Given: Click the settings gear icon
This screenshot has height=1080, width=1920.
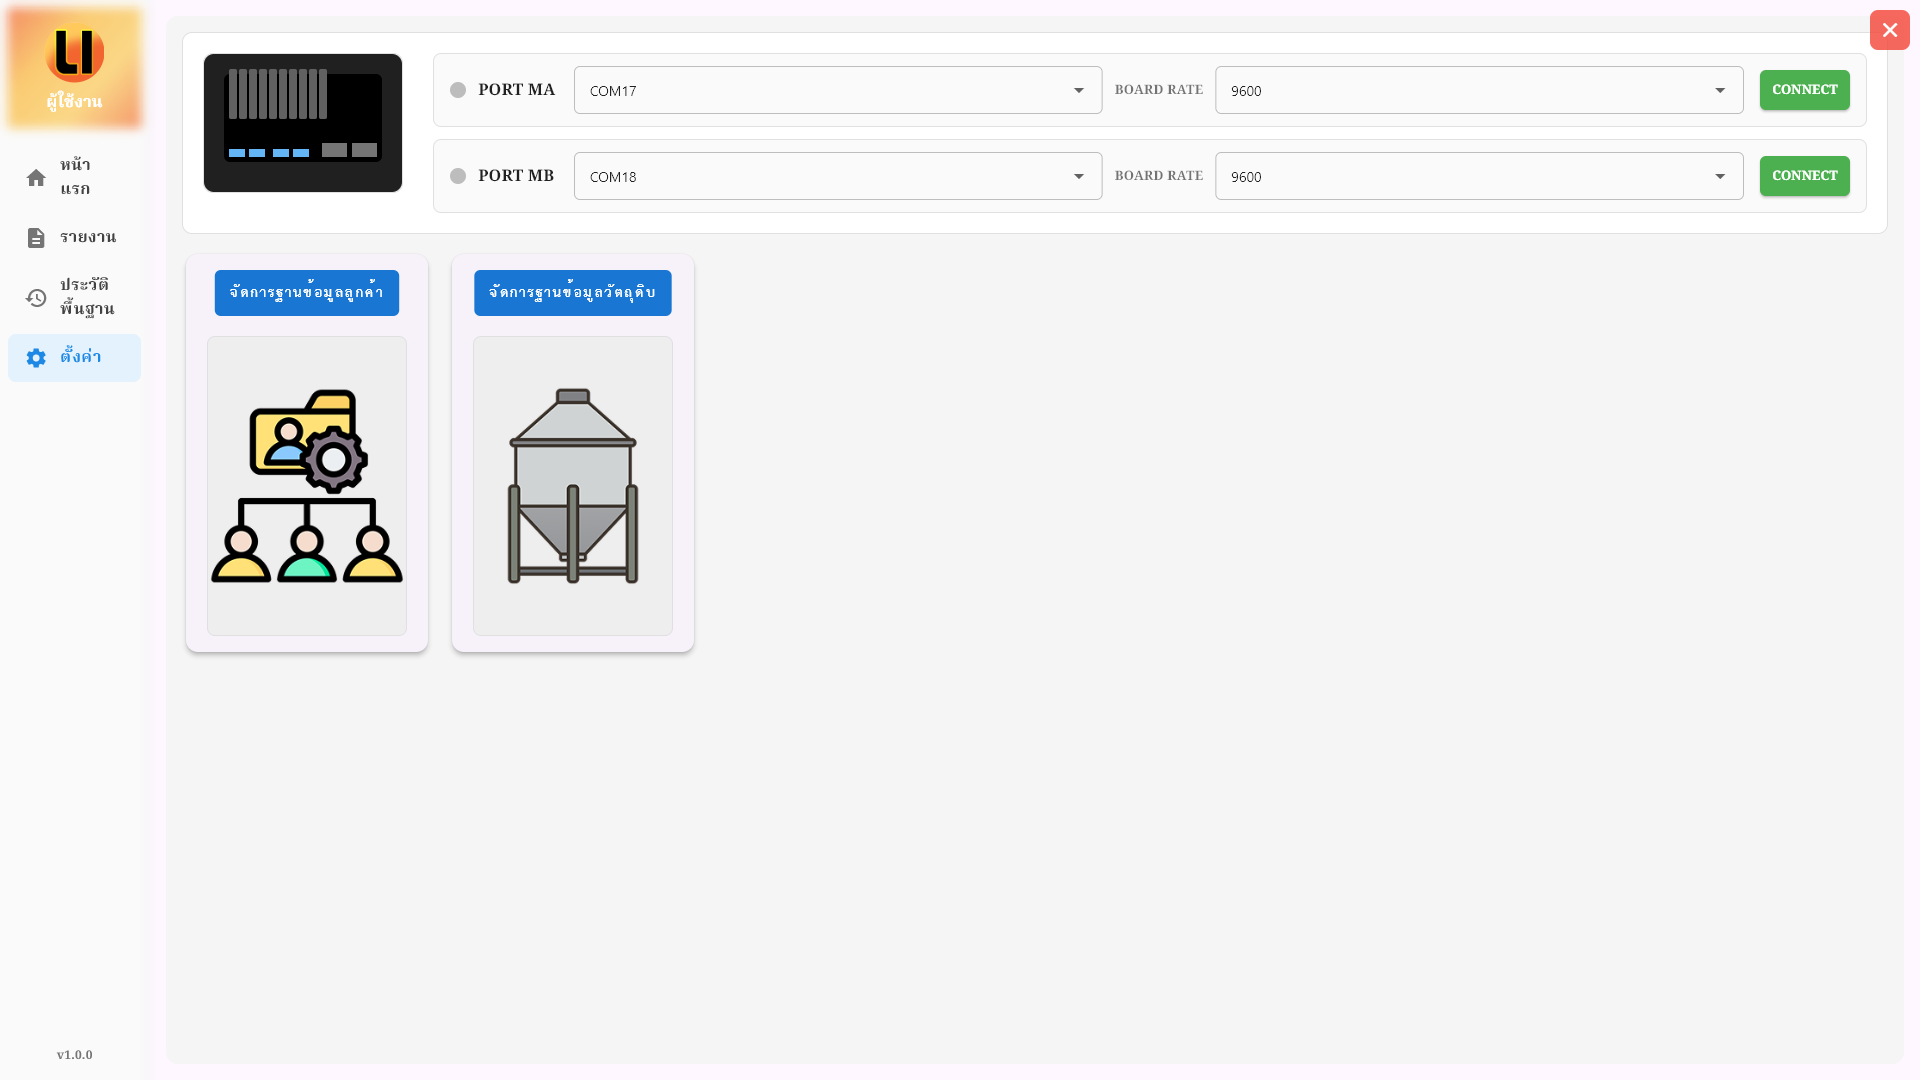Looking at the screenshot, I should tap(36, 358).
